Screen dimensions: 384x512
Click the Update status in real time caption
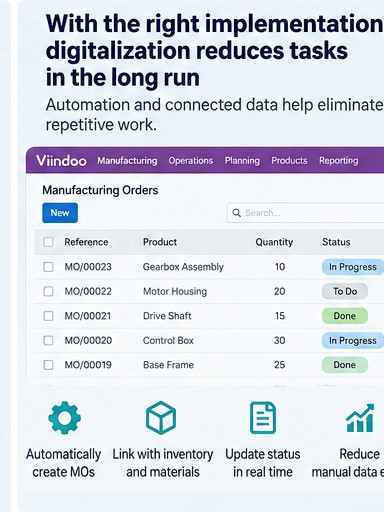(x=263, y=463)
